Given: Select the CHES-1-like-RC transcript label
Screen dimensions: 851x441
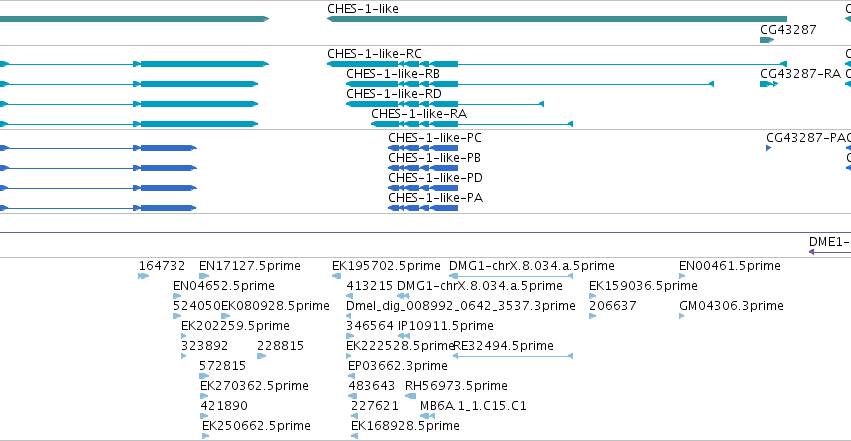Looking at the screenshot, I should pos(374,54).
